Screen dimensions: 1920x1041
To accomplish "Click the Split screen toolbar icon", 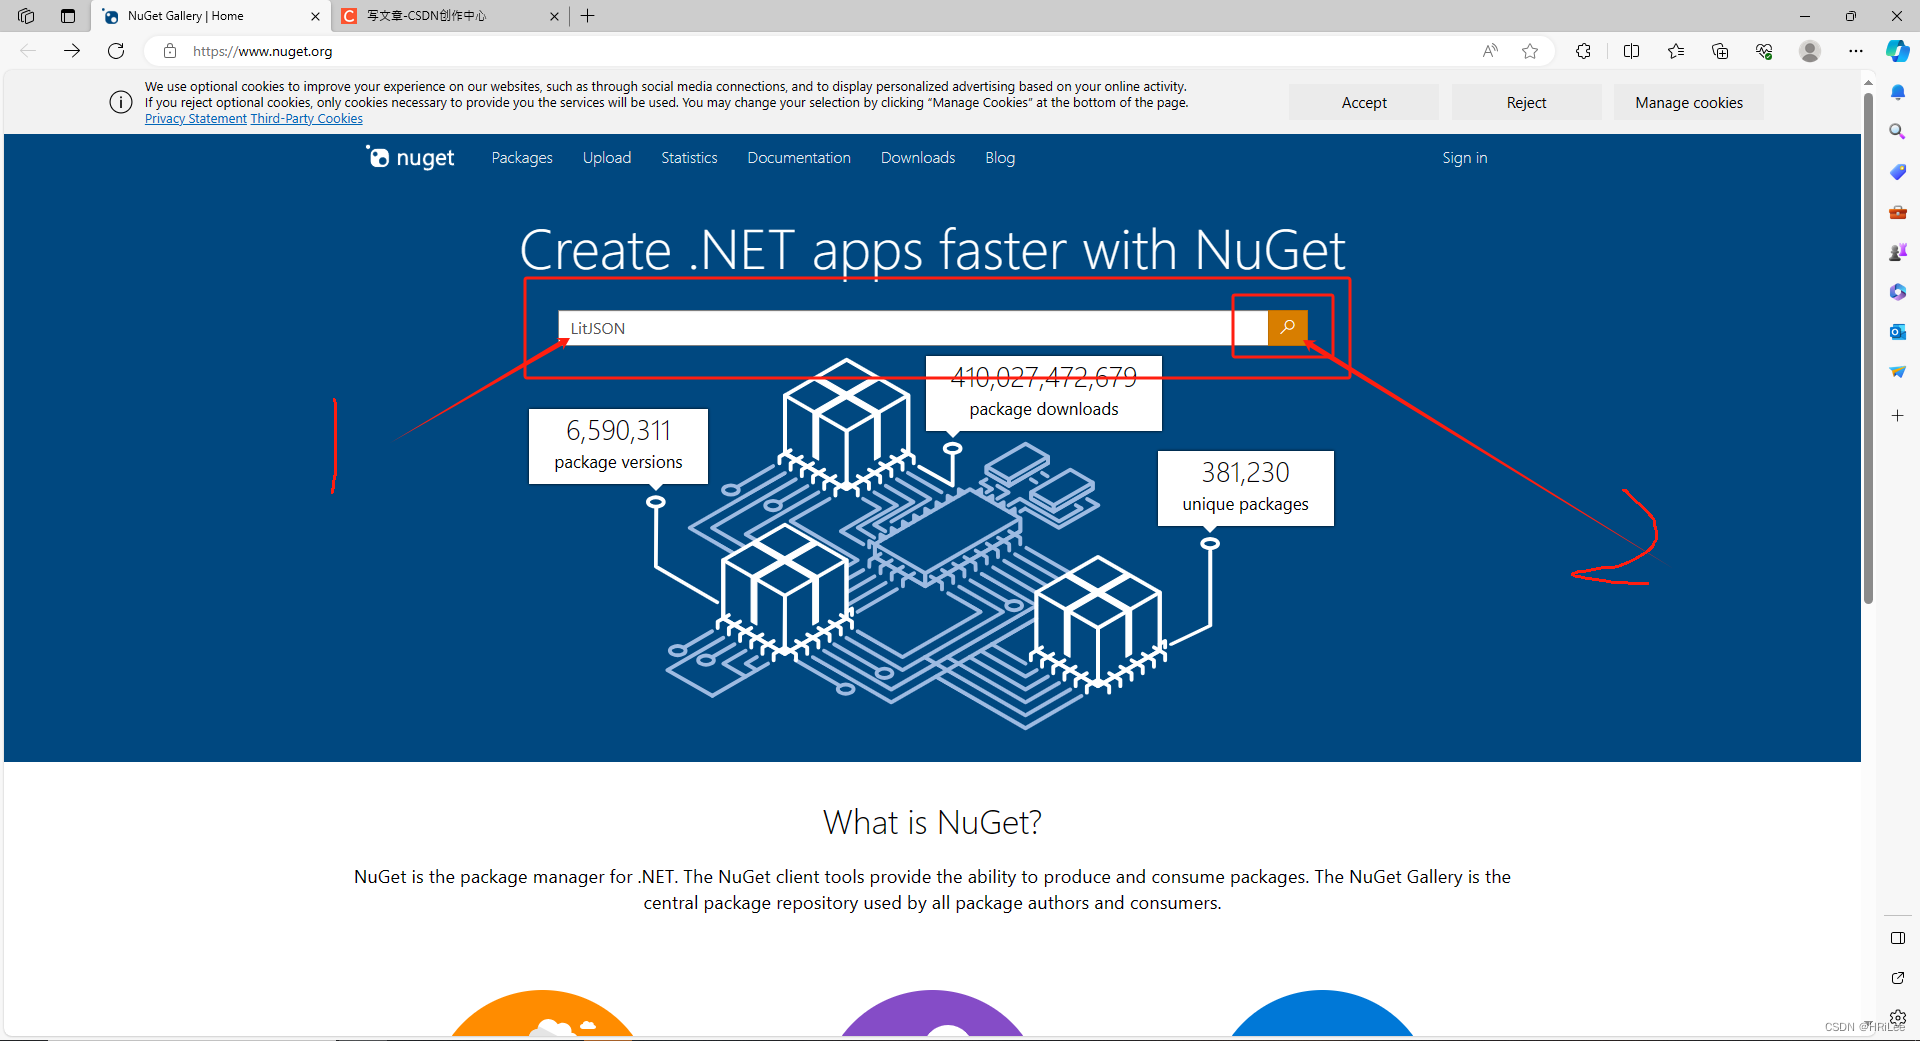I will point(1632,51).
